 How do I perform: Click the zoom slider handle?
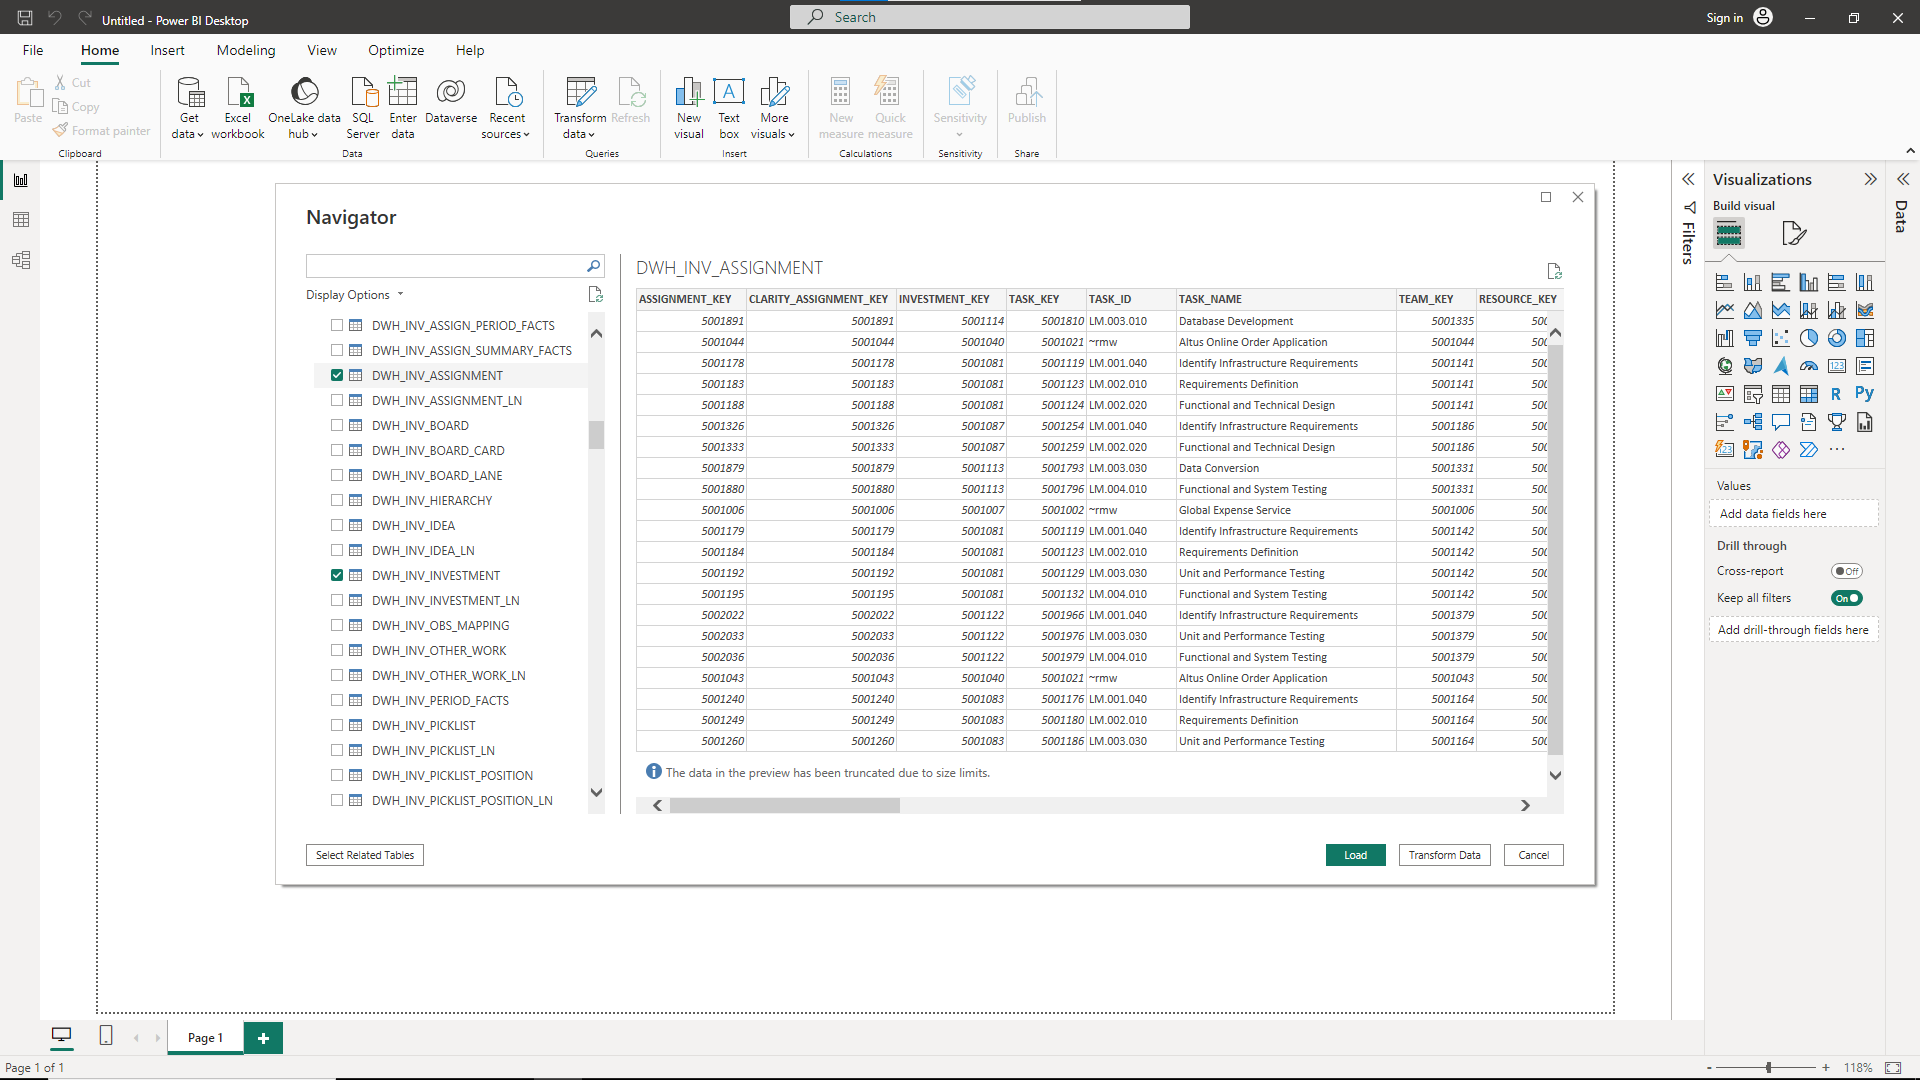(x=1768, y=1068)
